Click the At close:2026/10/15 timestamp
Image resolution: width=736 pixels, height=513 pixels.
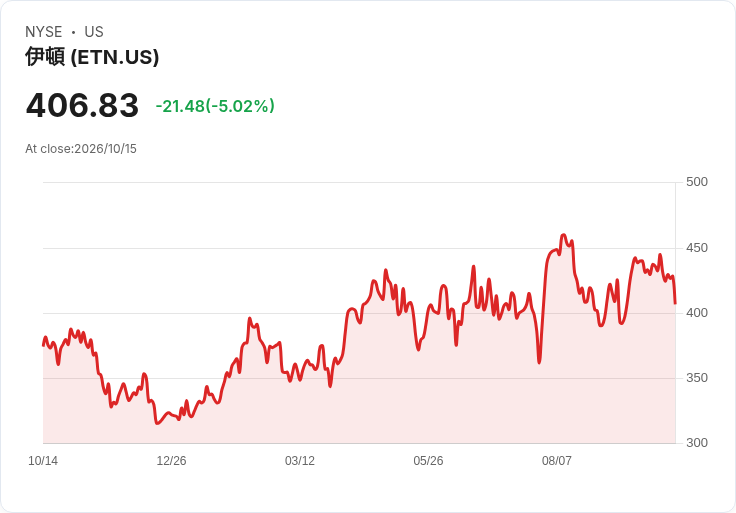(81, 149)
